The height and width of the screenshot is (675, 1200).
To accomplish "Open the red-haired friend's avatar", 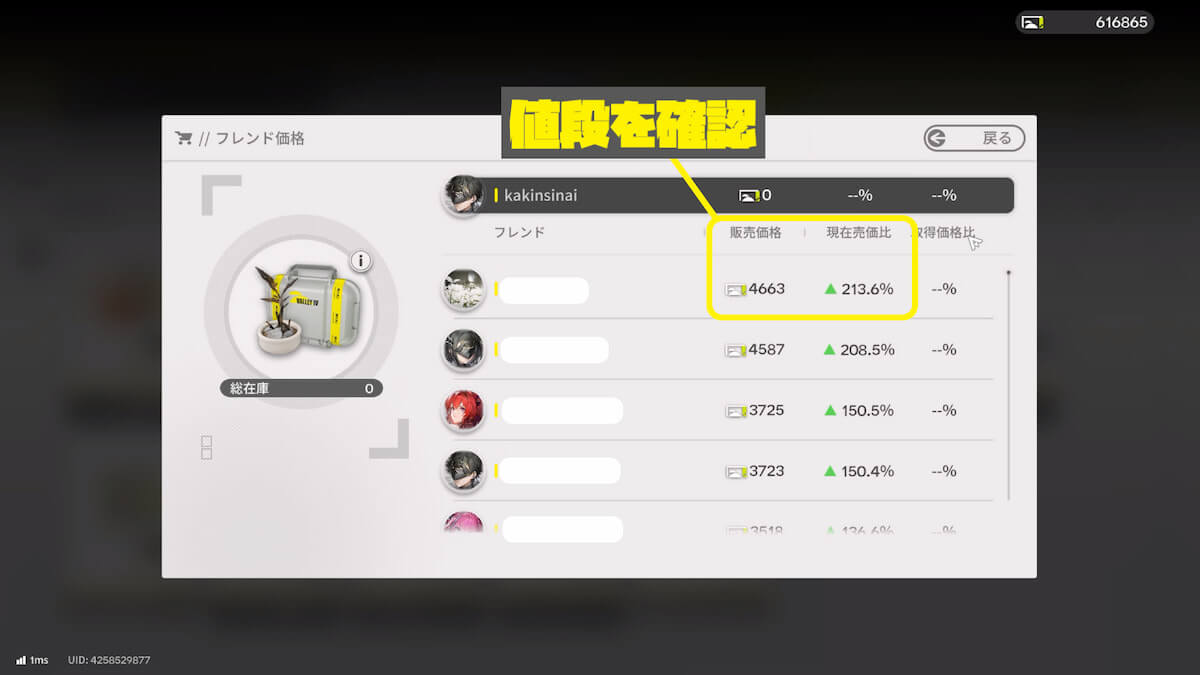I will pos(463,410).
